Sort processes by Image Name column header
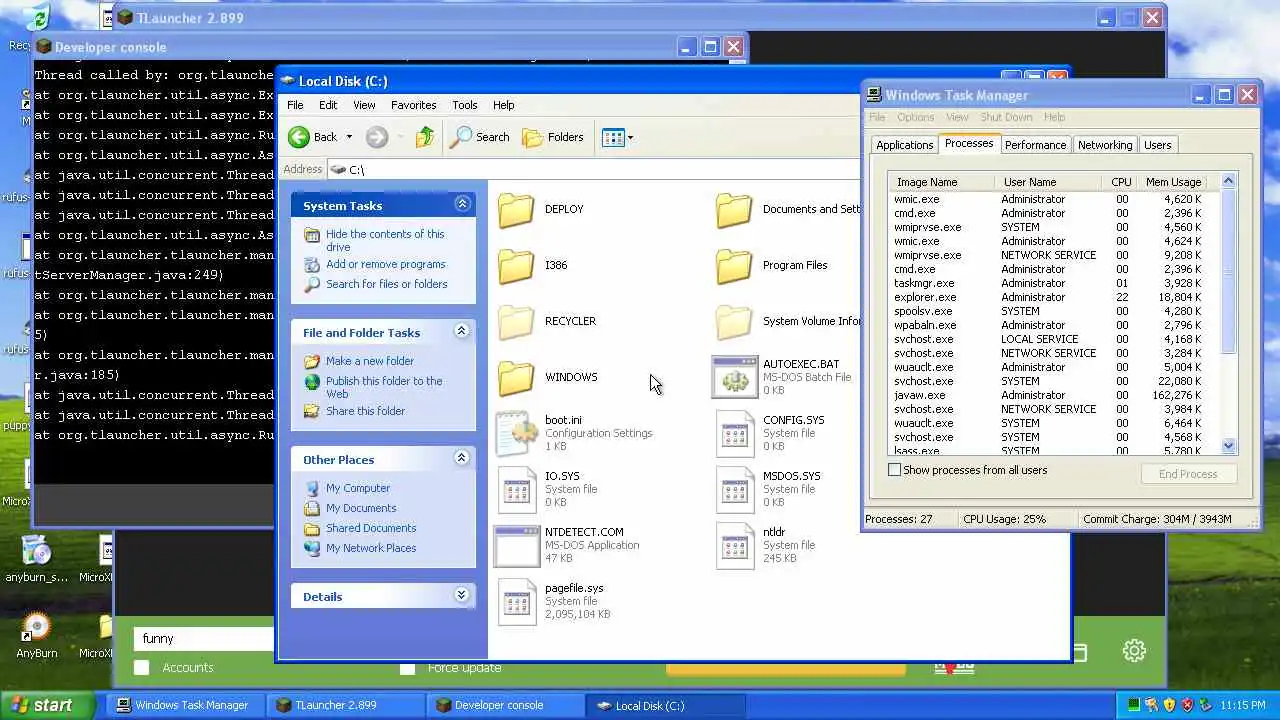This screenshot has width=1280, height=720. click(x=941, y=182)
